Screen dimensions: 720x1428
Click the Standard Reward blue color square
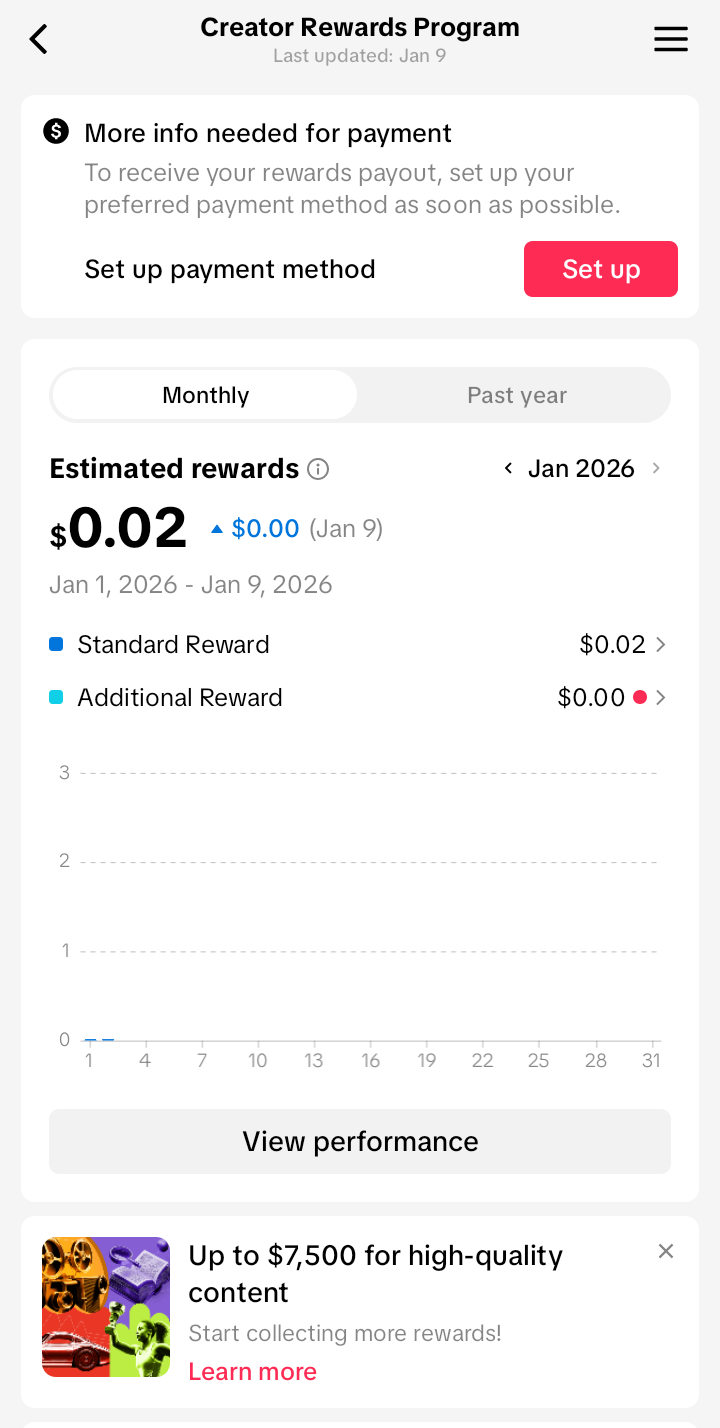(57, 645)
